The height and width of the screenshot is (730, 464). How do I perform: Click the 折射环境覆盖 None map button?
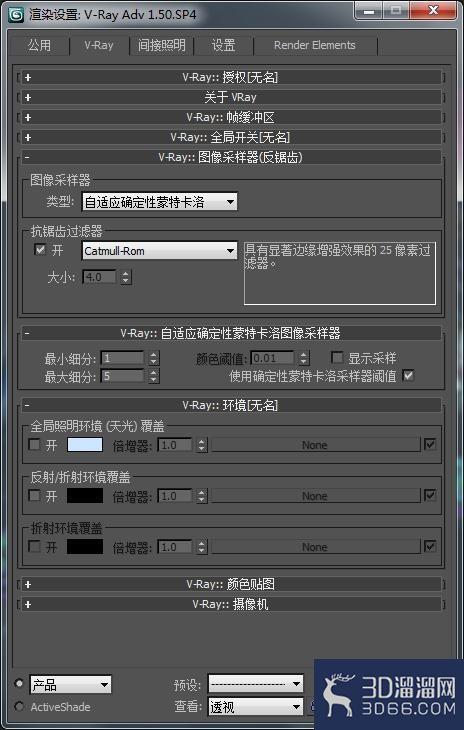[x=316, y=548]
